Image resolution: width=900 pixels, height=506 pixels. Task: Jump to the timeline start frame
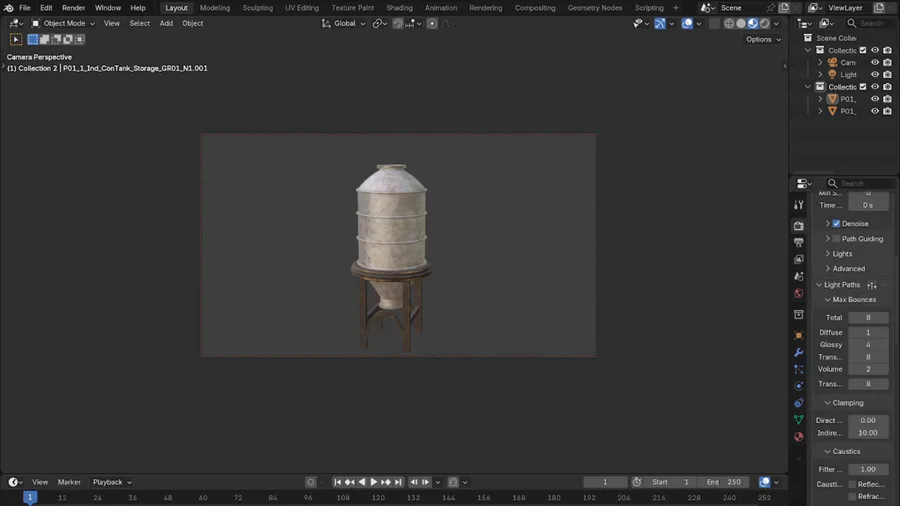click(x=338, y=482)
